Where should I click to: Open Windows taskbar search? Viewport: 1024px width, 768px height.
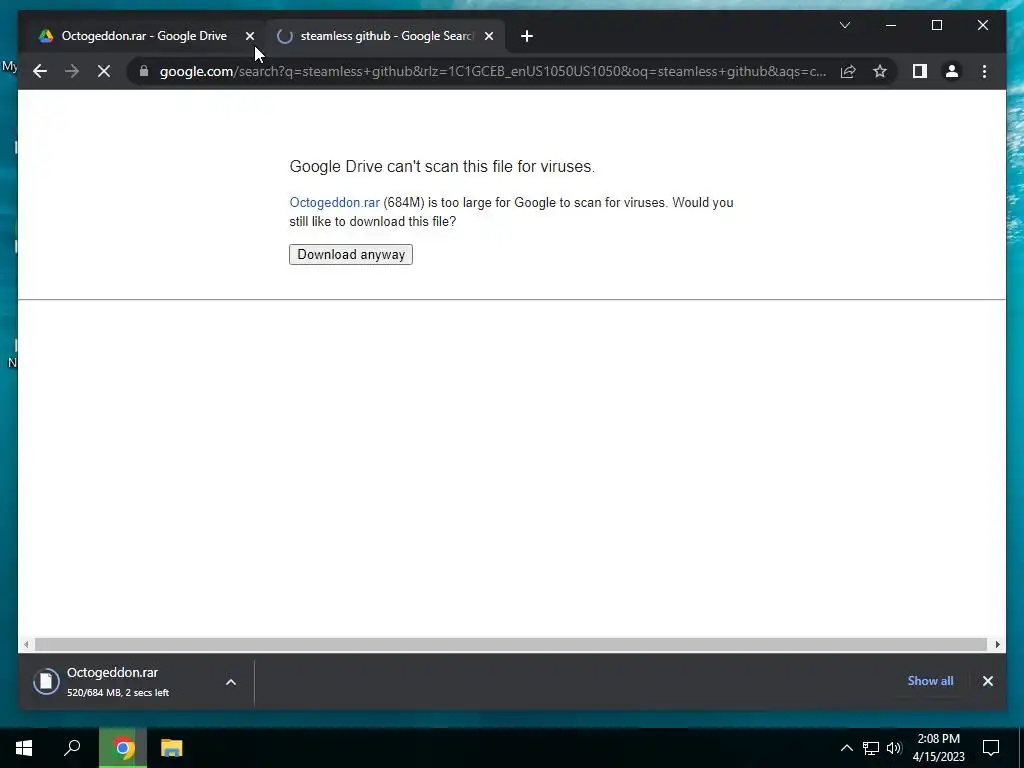(x=72, y=748)
